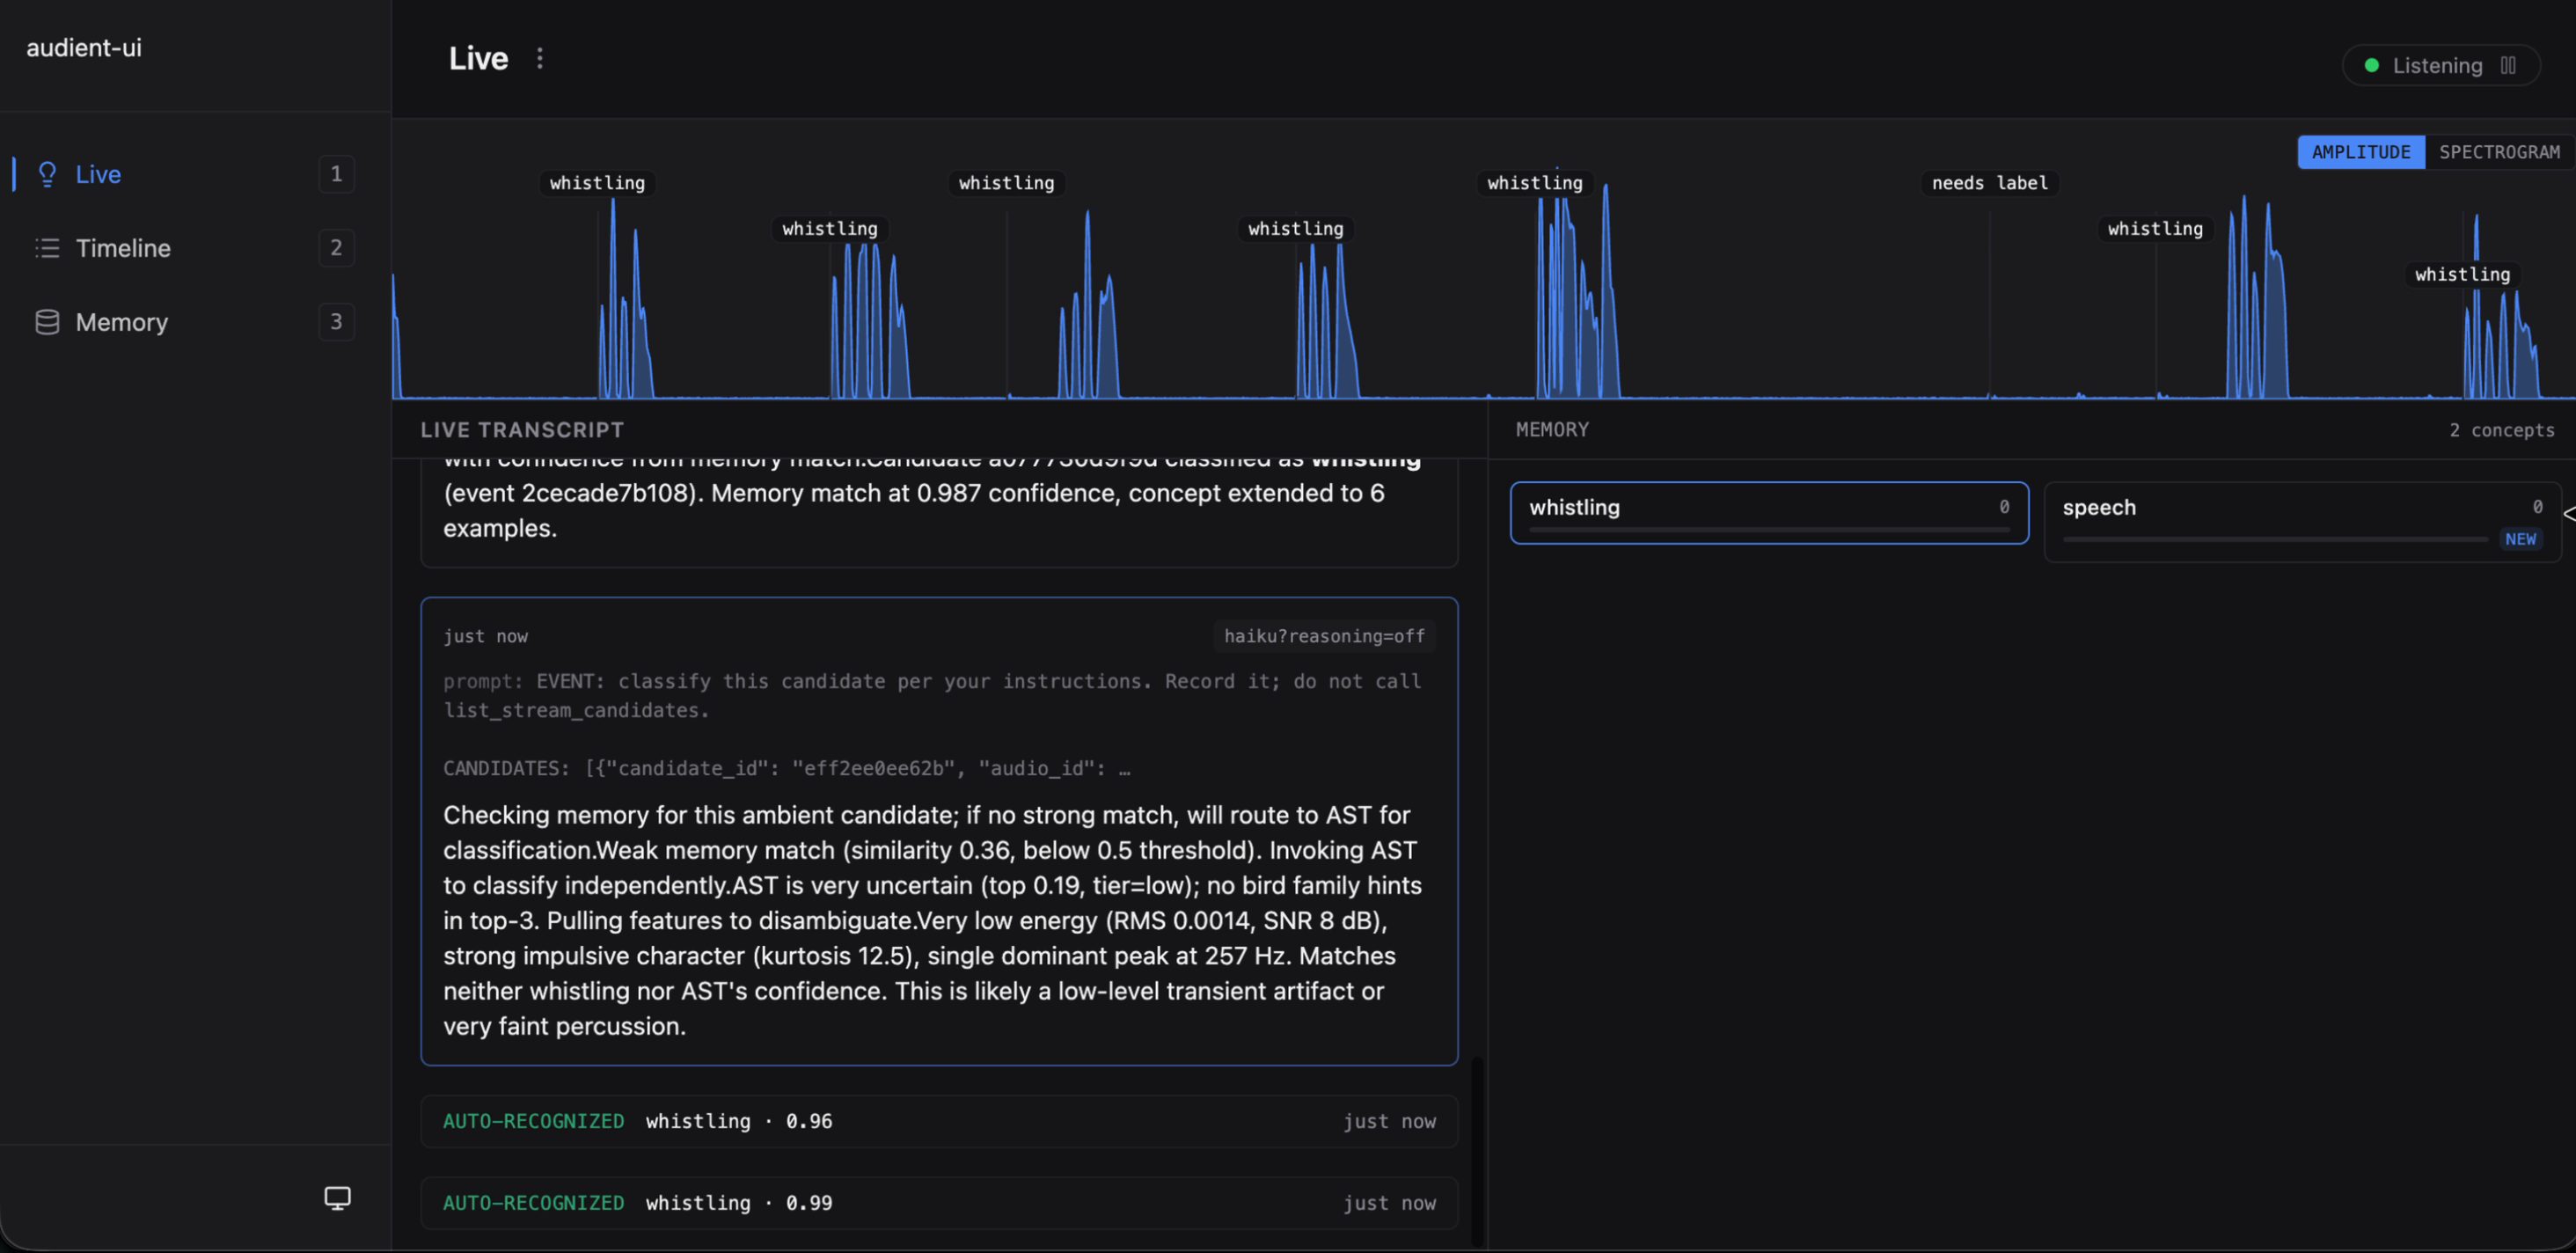Viewport: 2576px width, 1253px height.
Task: Click the pause icon in Listening pill
Action: click(2508, 65)
